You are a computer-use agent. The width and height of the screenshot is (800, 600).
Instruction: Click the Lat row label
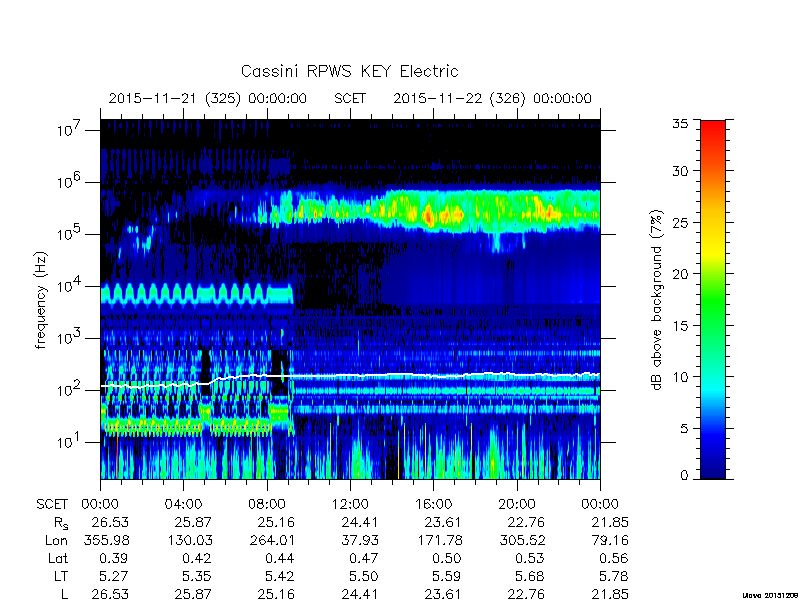tap(58, 558)
